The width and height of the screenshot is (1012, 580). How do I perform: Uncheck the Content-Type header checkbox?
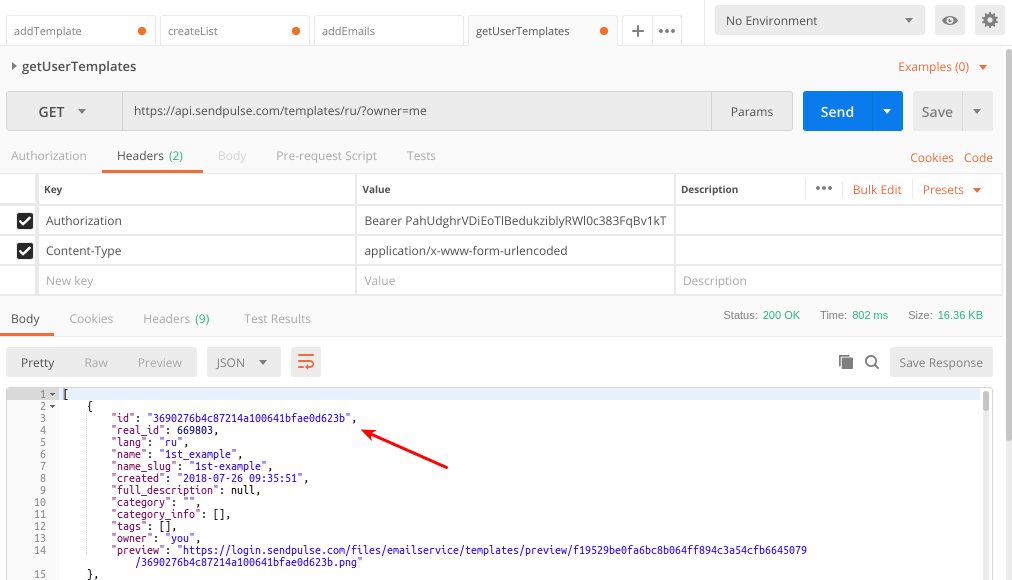point(25,251)
